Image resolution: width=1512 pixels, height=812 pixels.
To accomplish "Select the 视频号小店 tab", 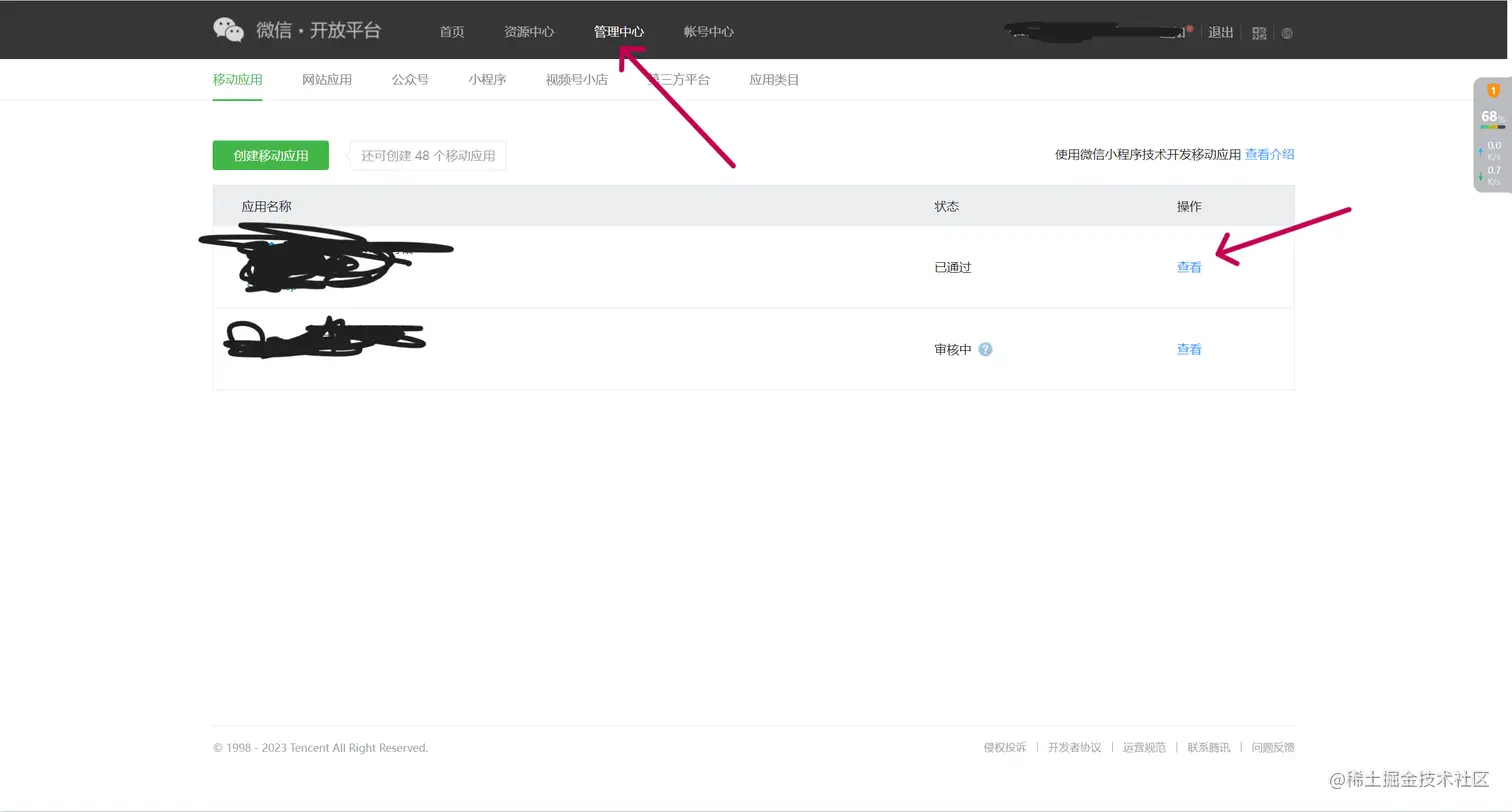I will click(x=576, y=79).
